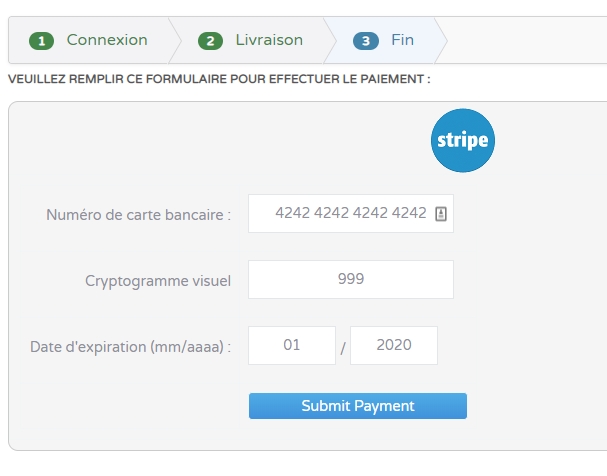607x476 pixels.
Task: Click the 4242 card number text
Action: click(x=350, y=213)
